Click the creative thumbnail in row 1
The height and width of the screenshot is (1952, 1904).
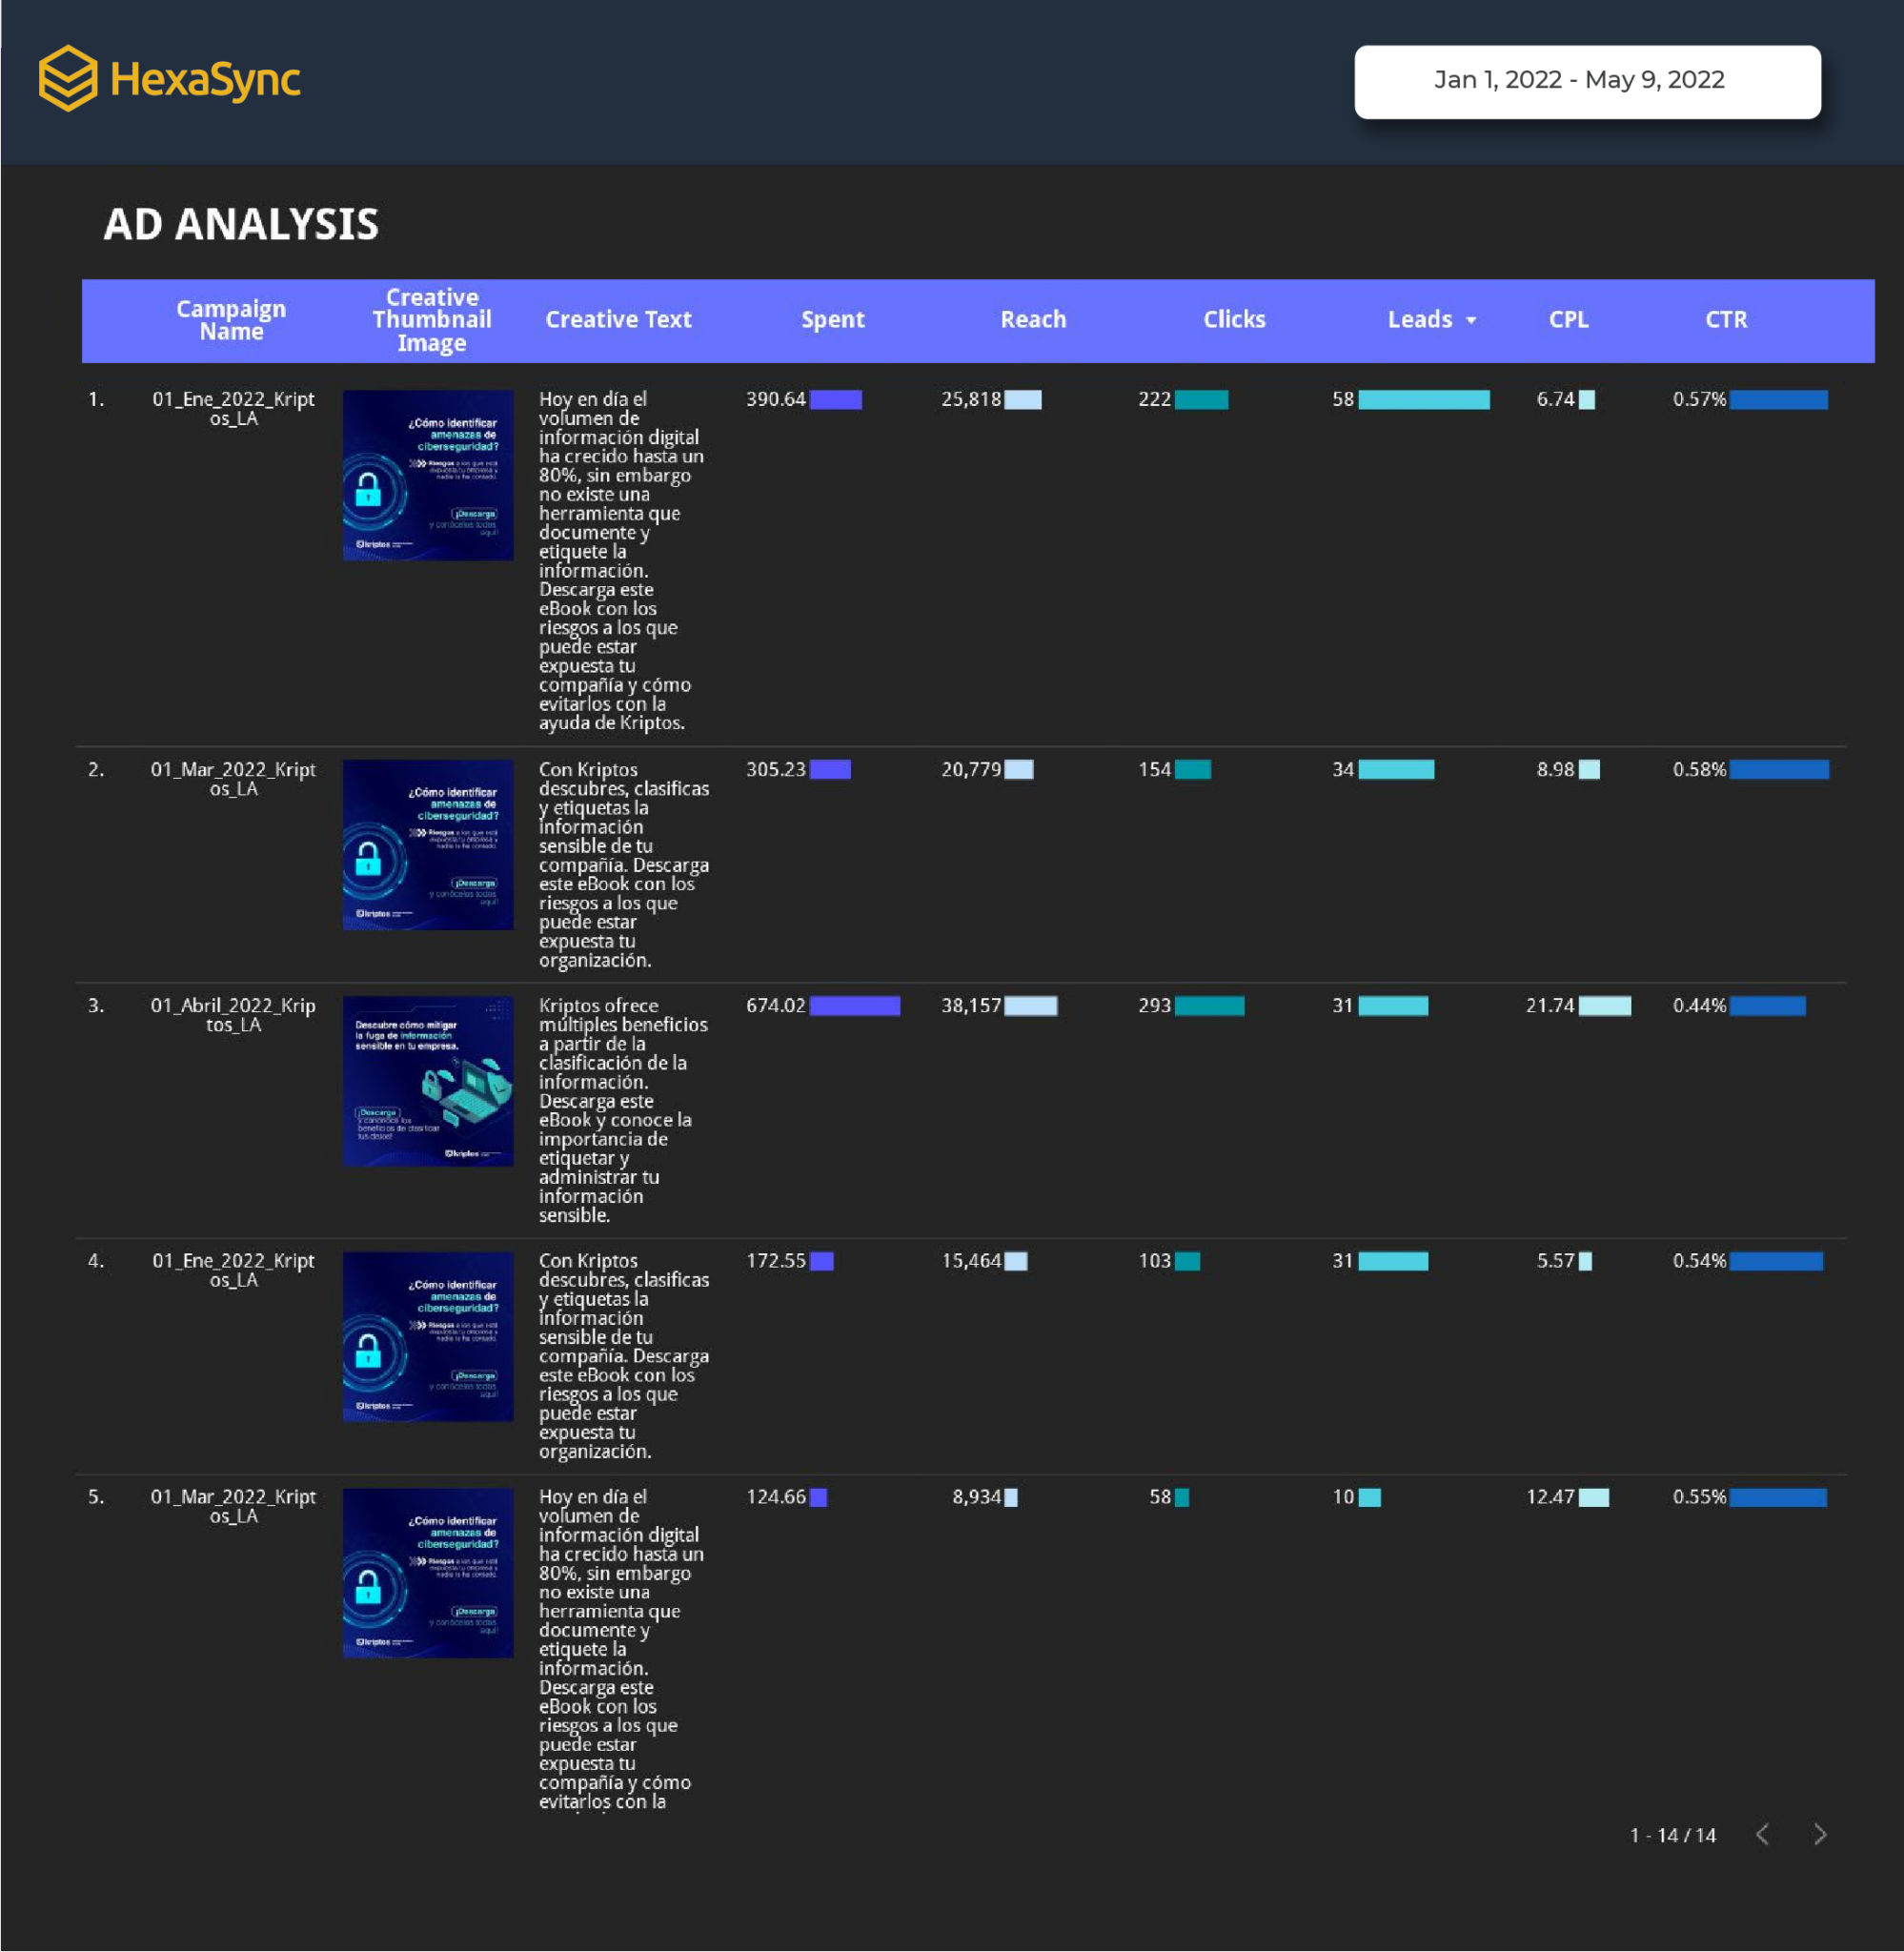[428, 473]
